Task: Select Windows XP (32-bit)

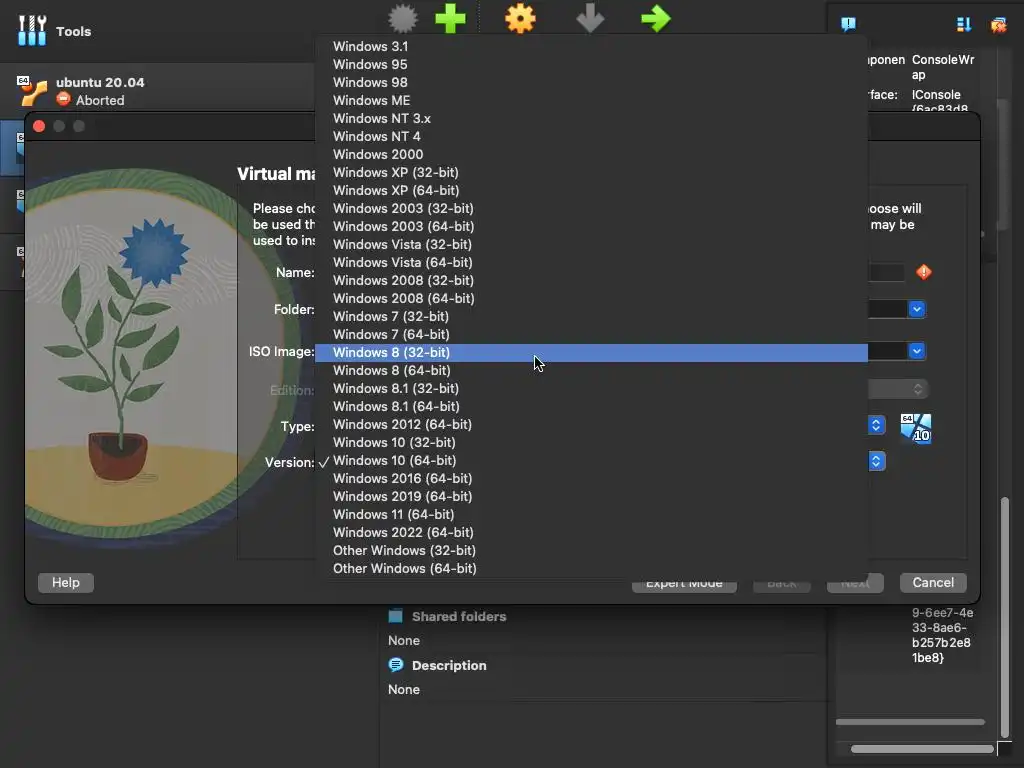Action: (592, 172)
